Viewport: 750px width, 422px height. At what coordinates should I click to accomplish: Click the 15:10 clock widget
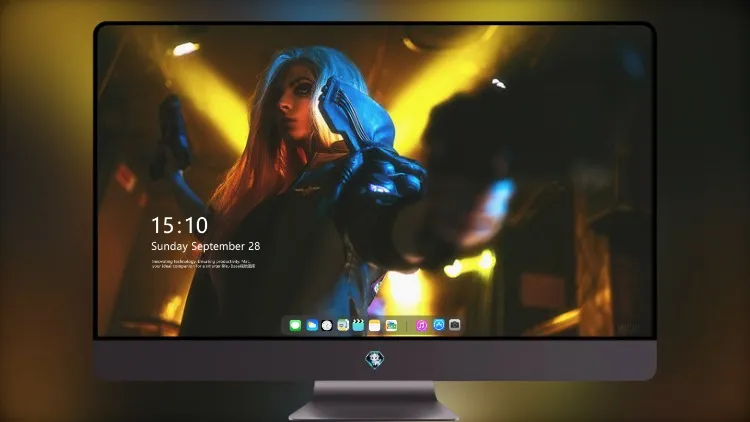click(x=179, y=225)
